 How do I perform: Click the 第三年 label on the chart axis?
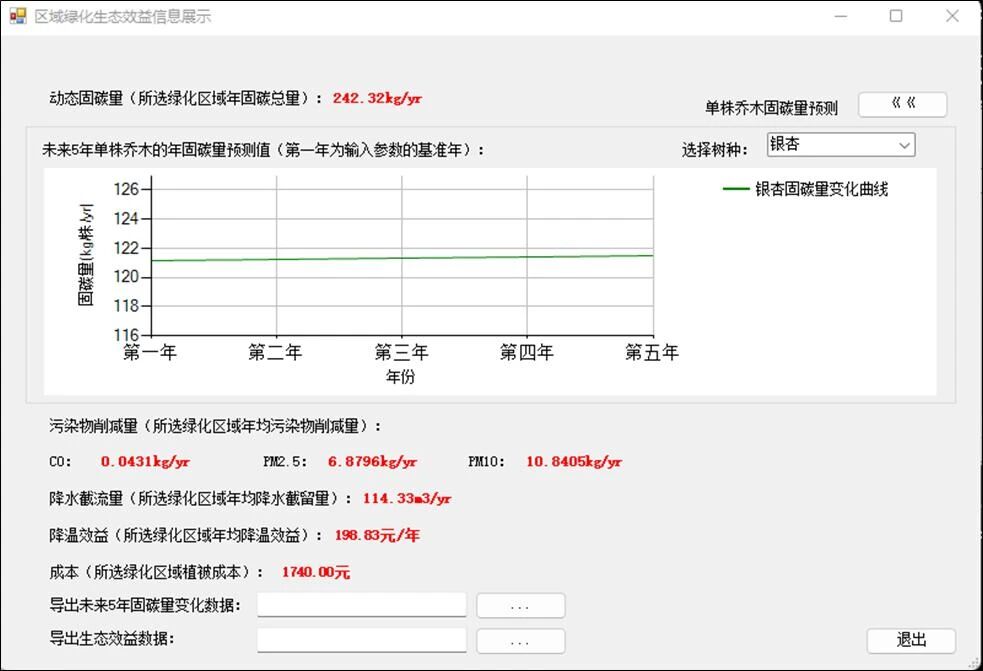(401, 353)
